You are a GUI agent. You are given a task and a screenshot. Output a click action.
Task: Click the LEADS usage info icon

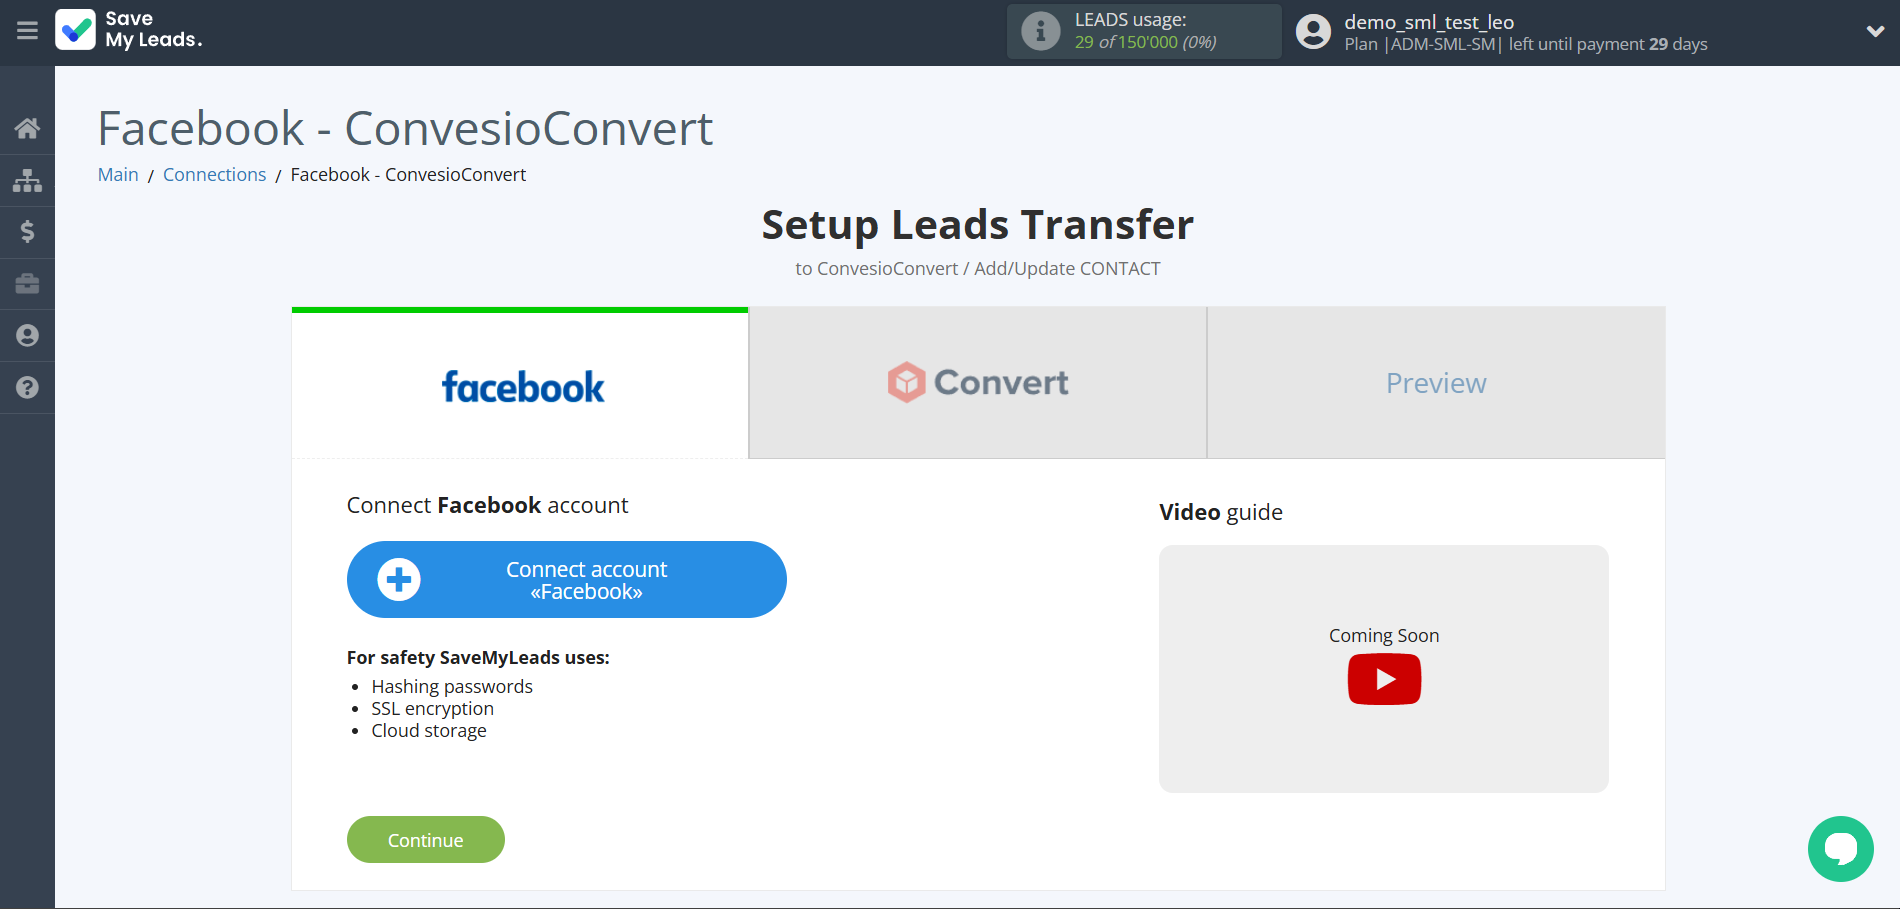(x=1040, y=31)
